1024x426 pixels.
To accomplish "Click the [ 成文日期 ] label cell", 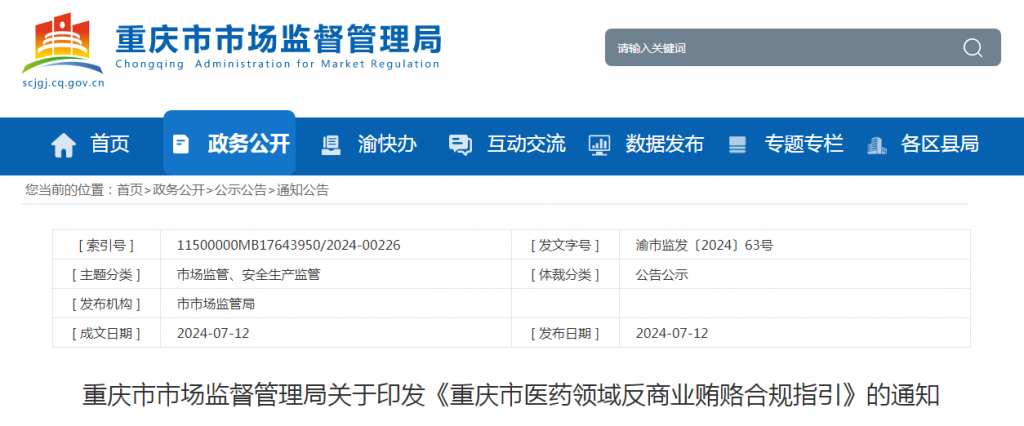I will point(106,333).
